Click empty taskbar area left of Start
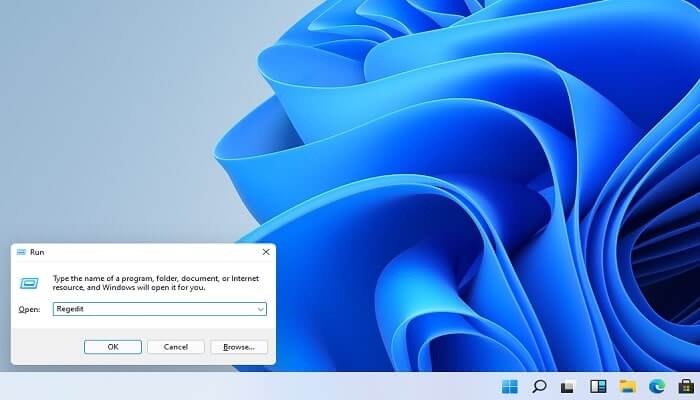The height and width of the screenshot is (400, 700). [250, 386]
